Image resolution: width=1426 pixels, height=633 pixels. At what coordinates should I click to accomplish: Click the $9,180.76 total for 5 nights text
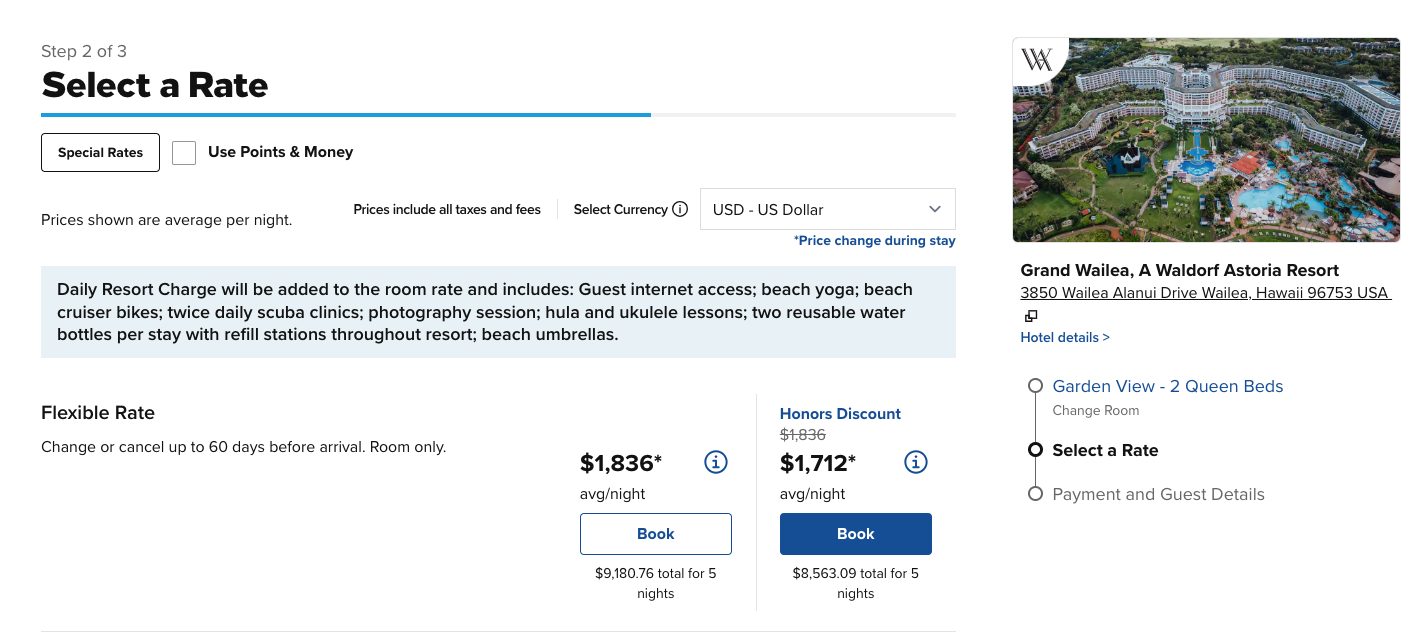pyautogui.click(x=656, y=583)
